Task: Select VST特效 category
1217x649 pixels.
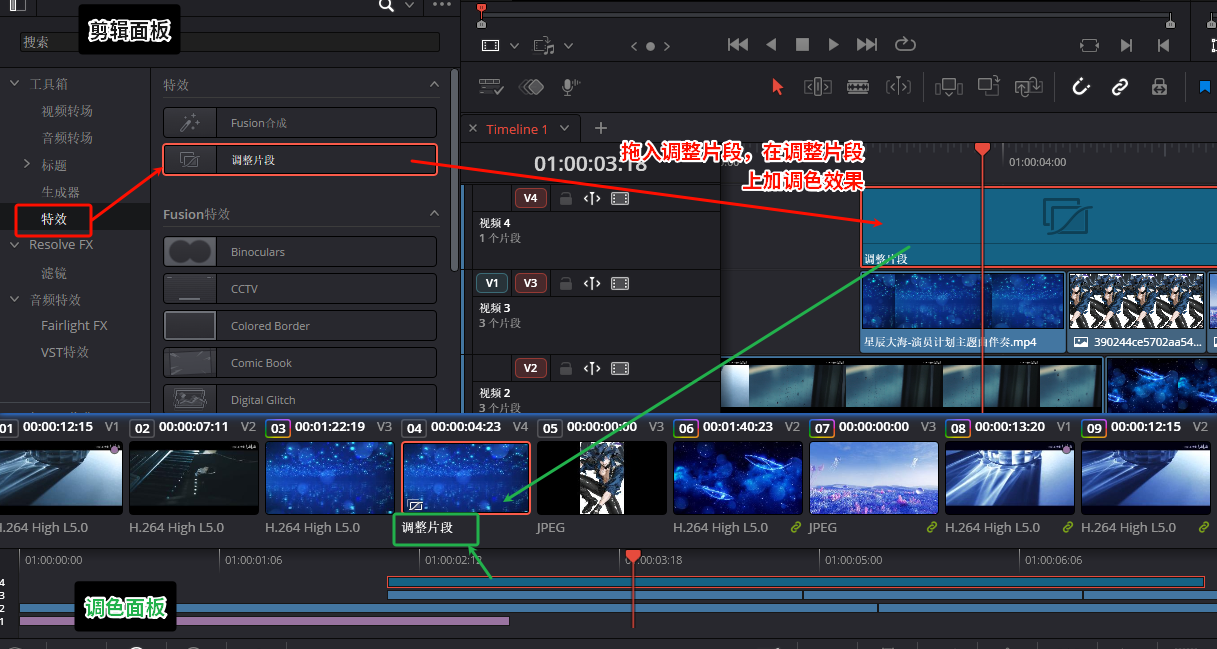Action: click(65, 352)
